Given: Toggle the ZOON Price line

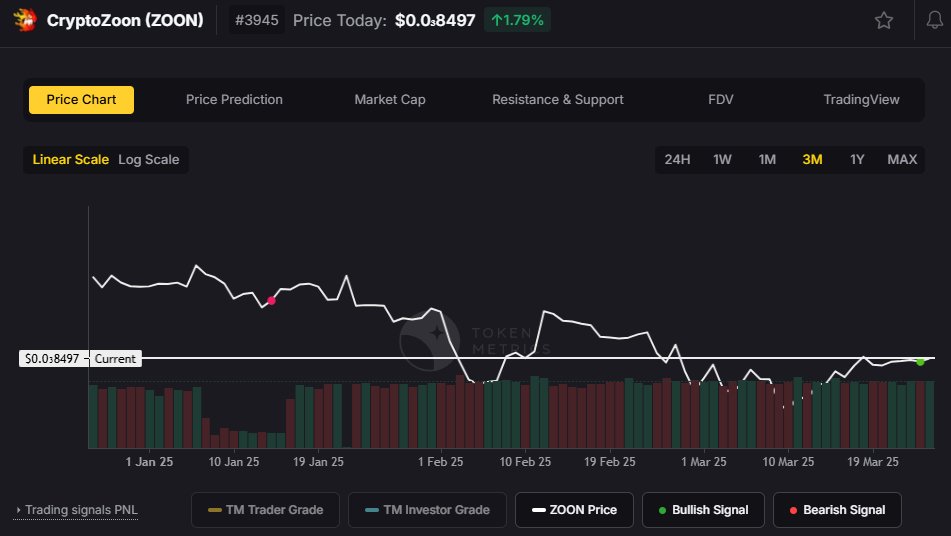Looking at the screenshot, I should pyautogui.click(x=574, y=510).
